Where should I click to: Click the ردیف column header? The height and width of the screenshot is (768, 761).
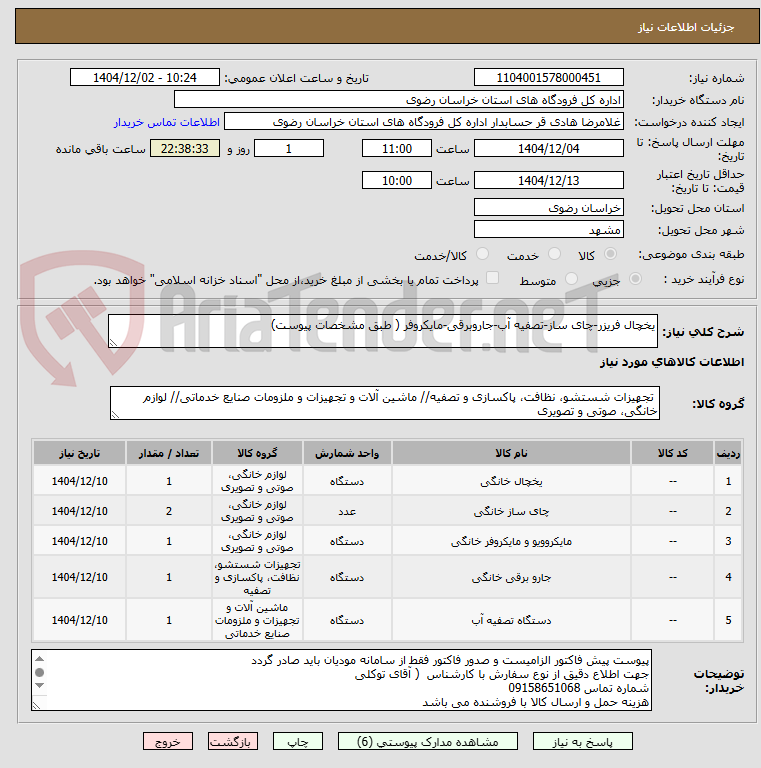tap(728, 453)
